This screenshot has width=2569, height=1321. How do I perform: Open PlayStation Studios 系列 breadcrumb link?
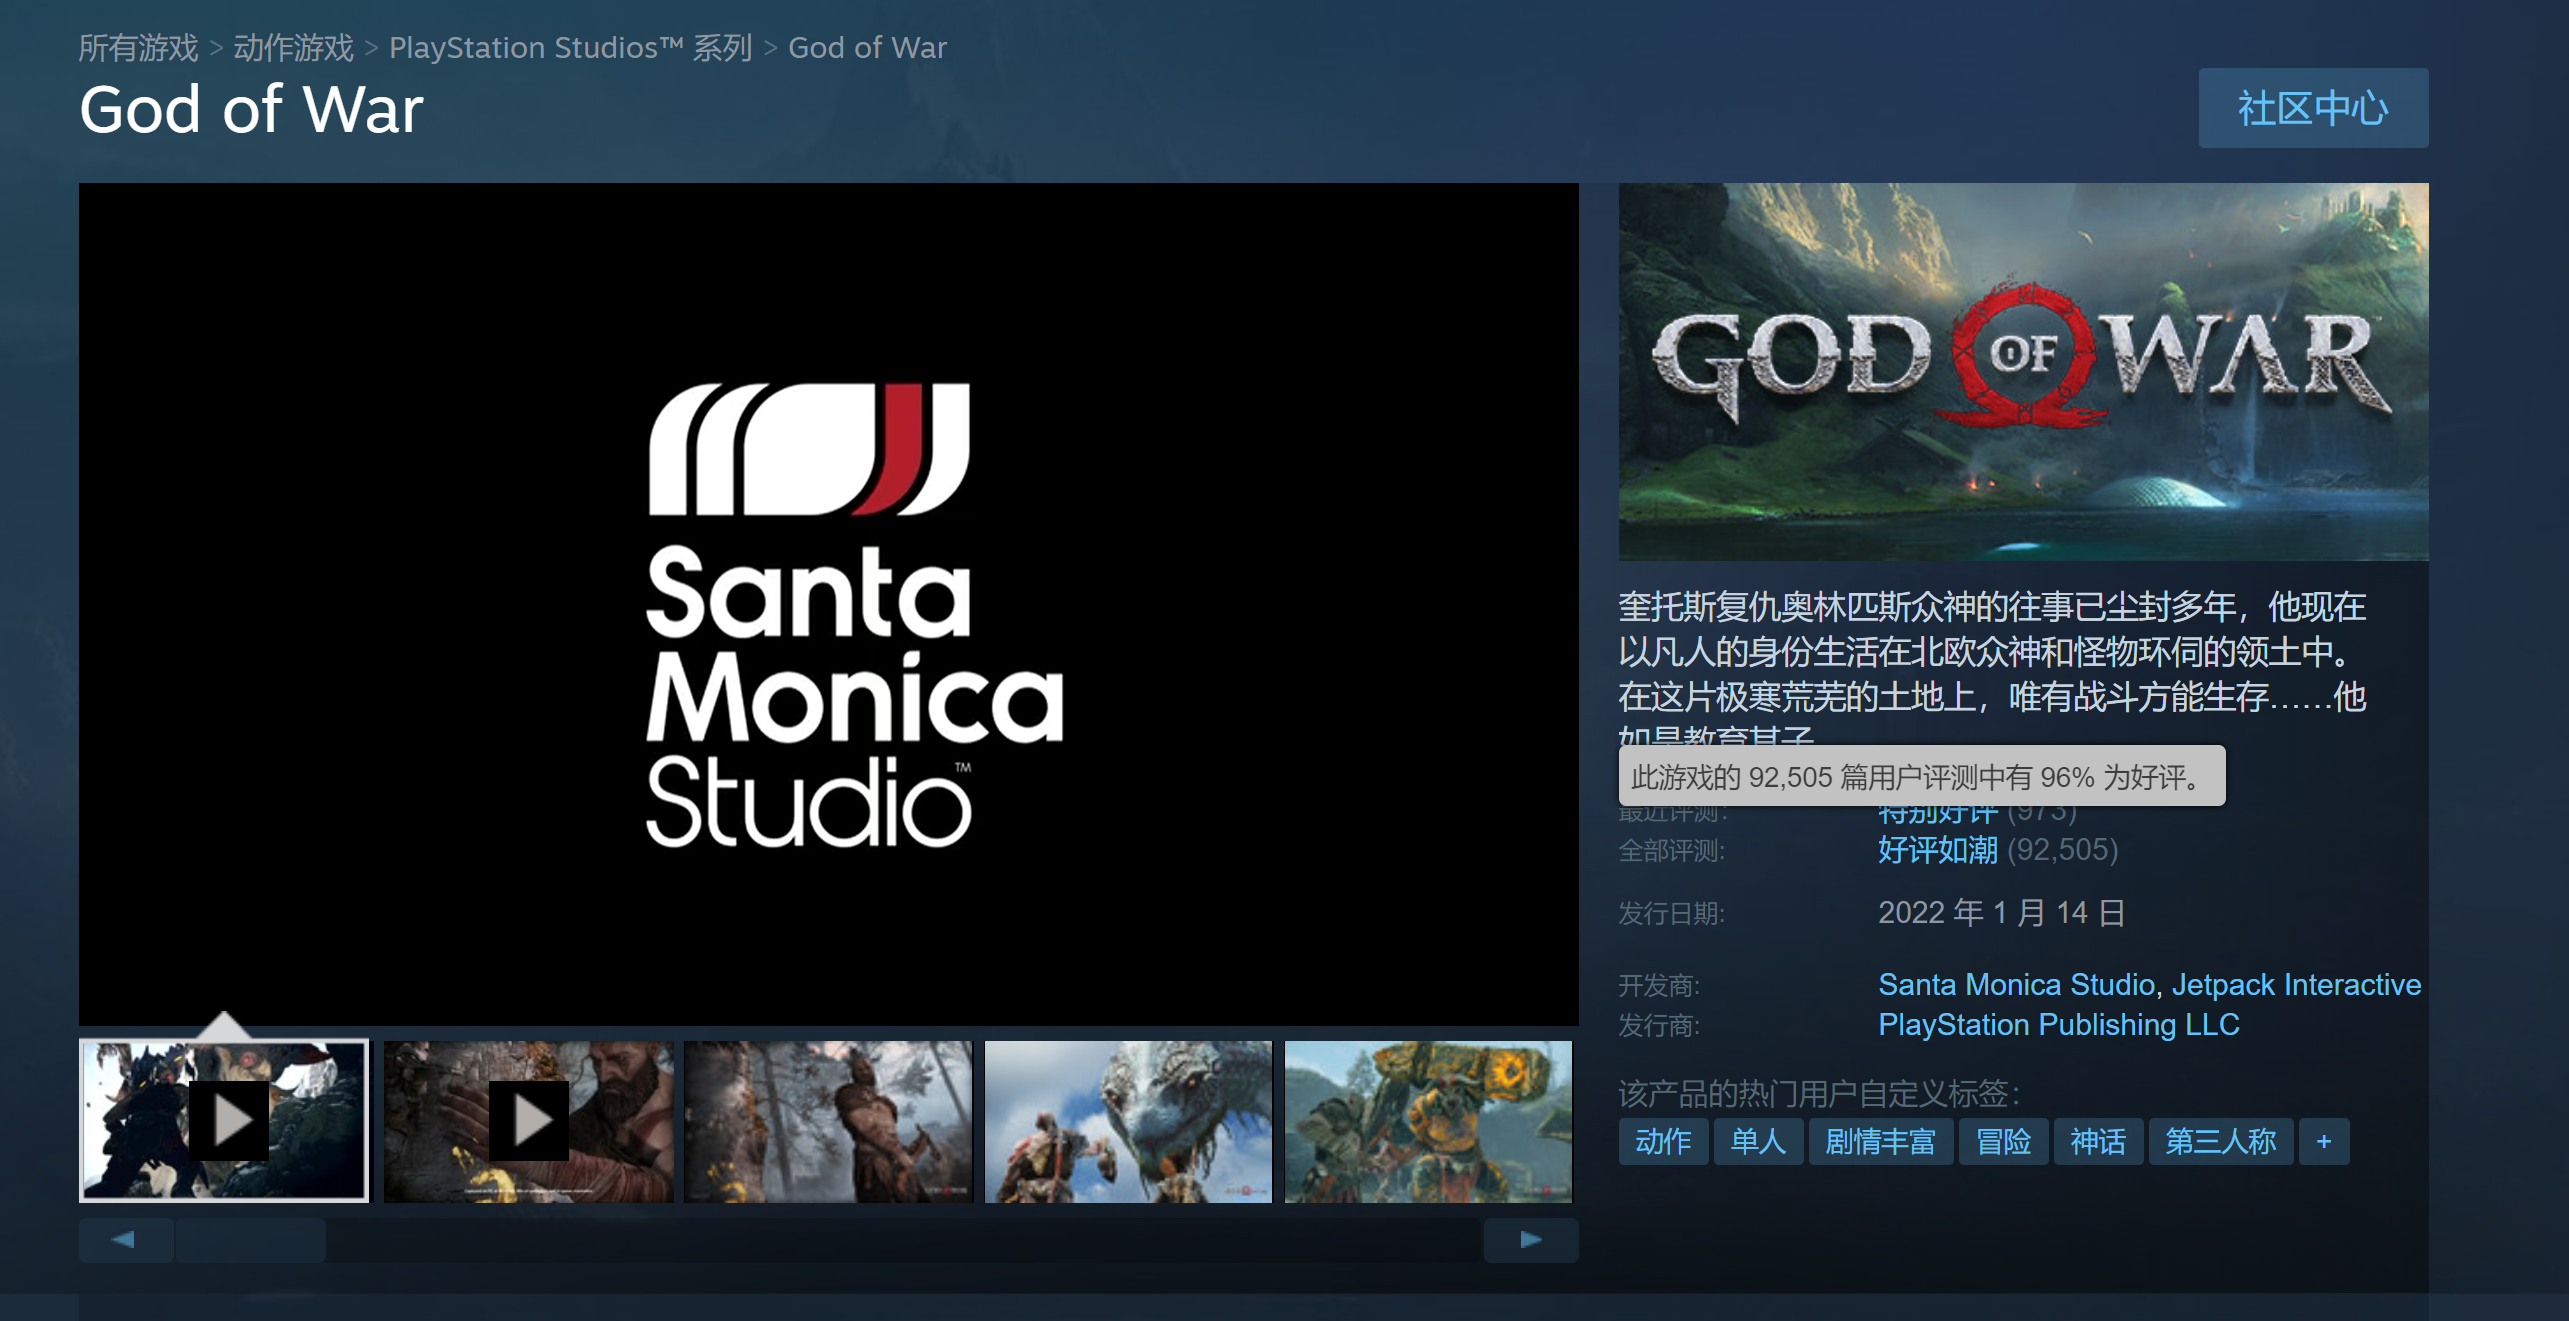click(x=570, y=47)
